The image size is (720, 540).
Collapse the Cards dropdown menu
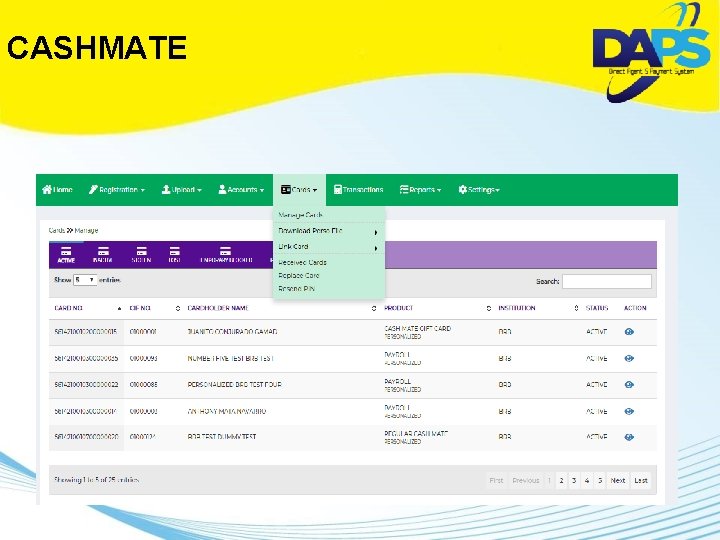(x=299, y=190)
